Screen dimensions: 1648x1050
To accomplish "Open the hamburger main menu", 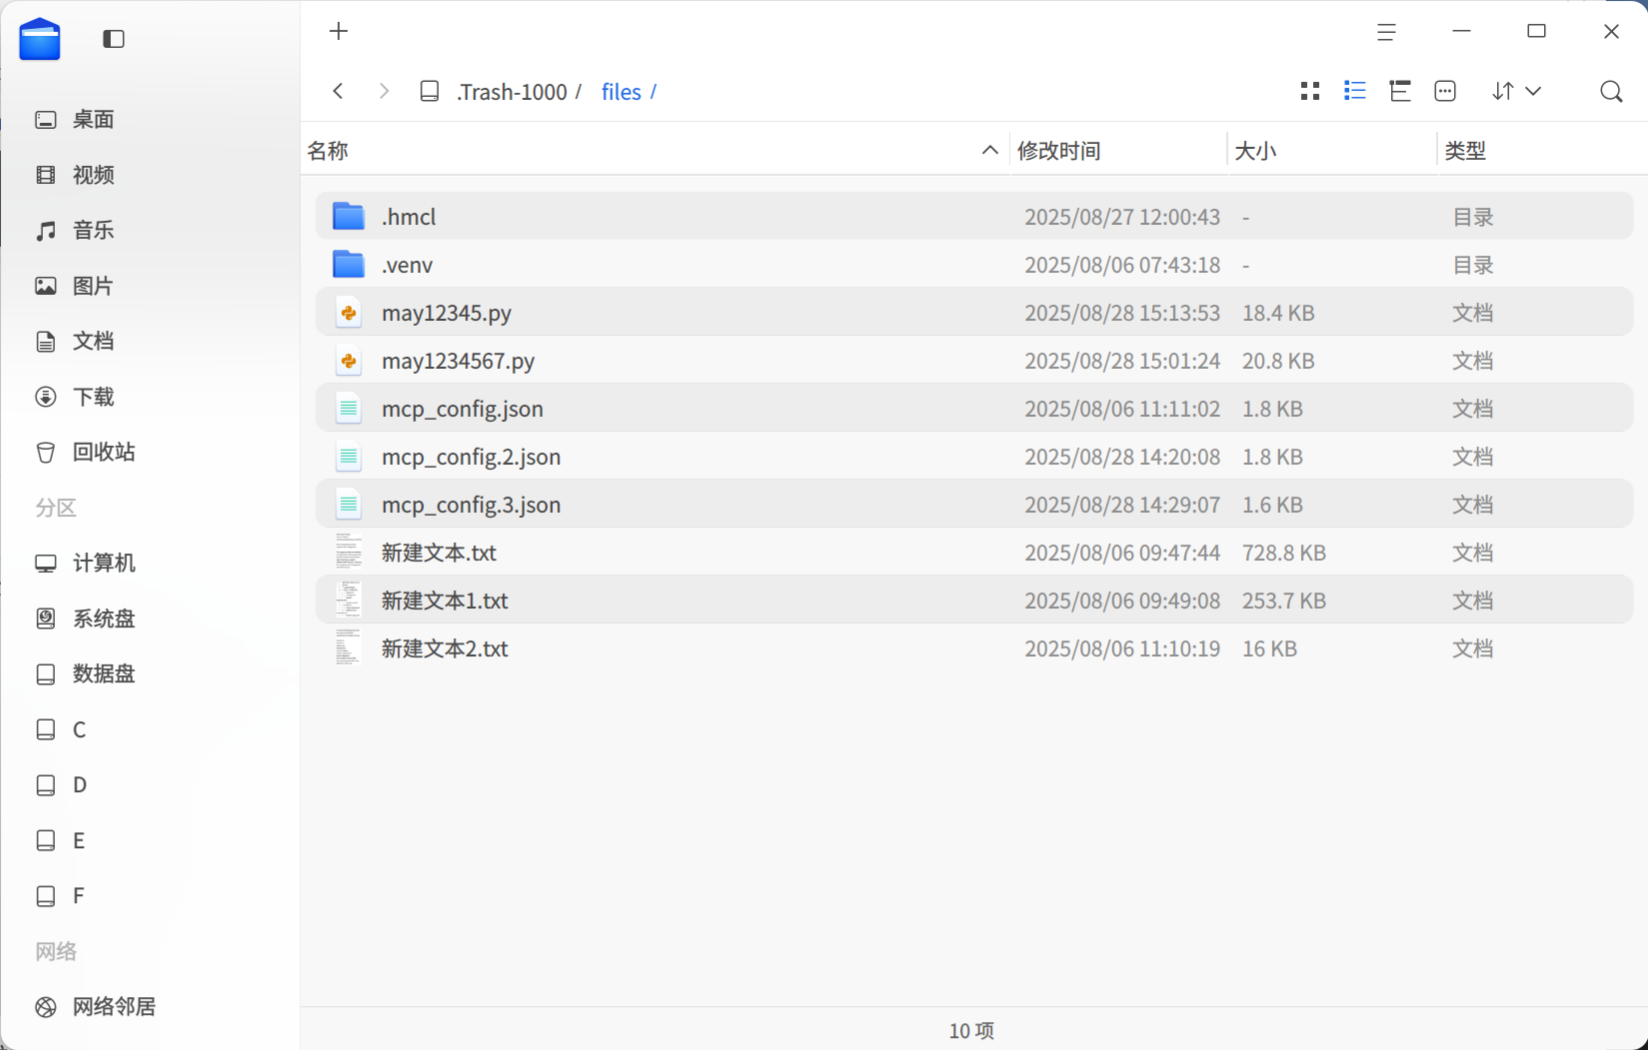I will pyautogui.click(x=1386, y=32).
